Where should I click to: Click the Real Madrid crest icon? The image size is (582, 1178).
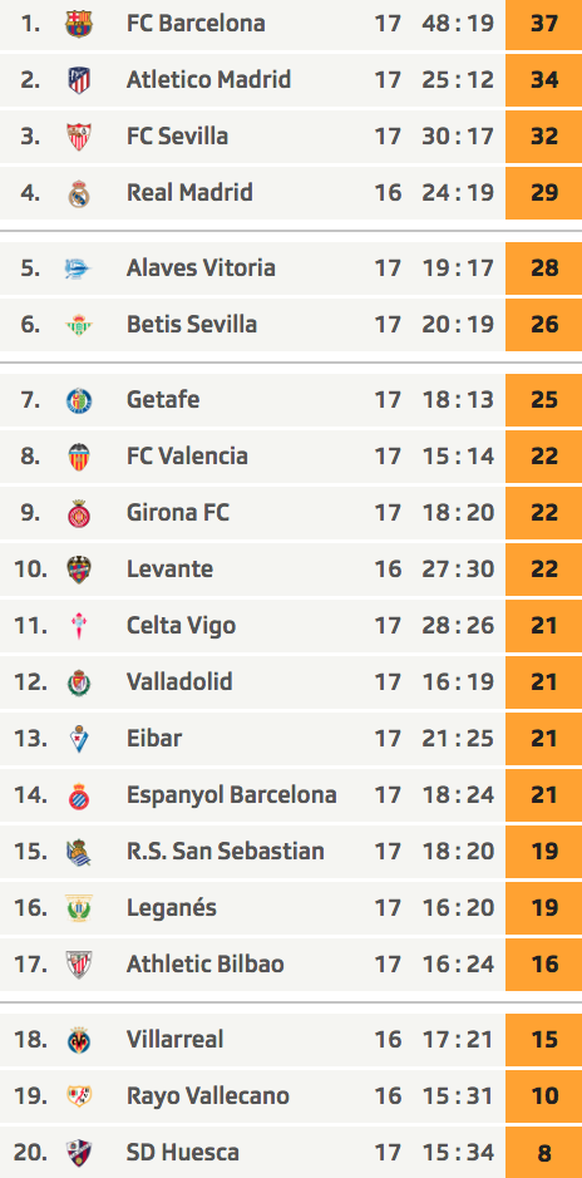78,194
